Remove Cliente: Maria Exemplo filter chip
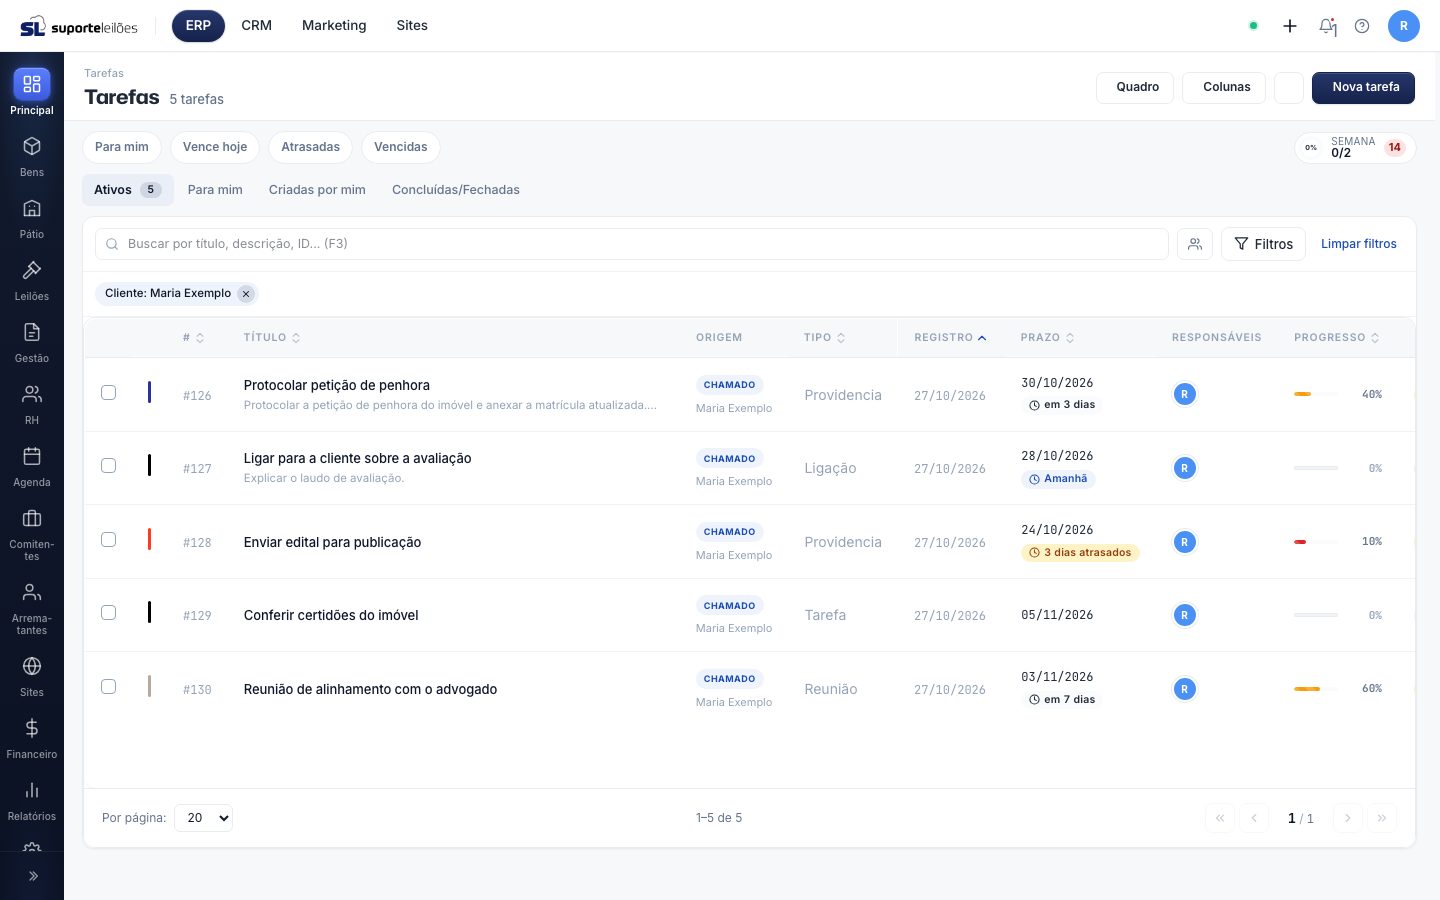 [x=246, y=294]
